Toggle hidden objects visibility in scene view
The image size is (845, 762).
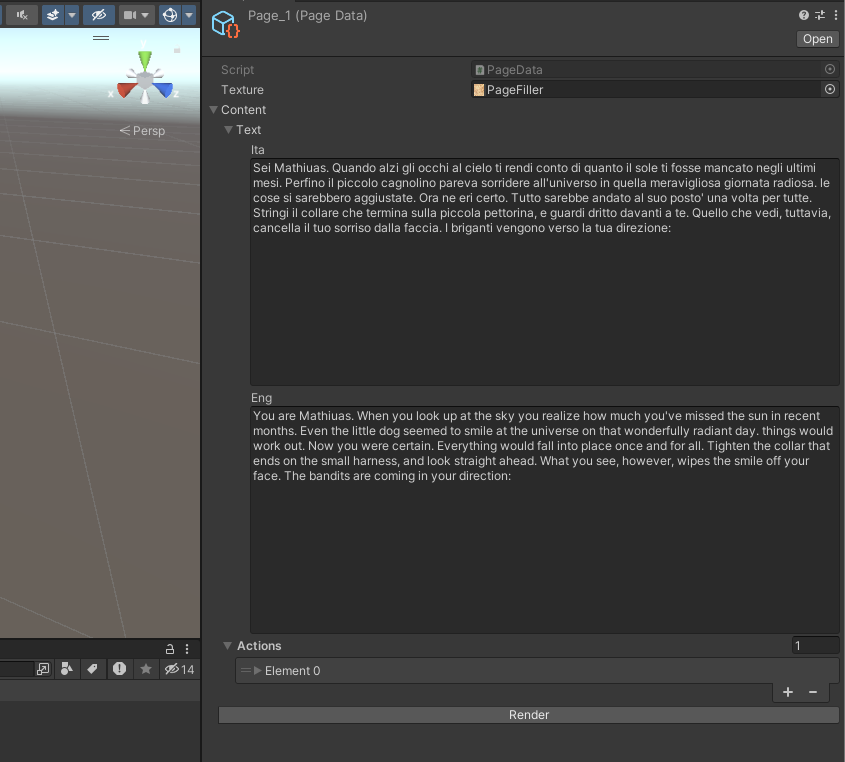99,15
